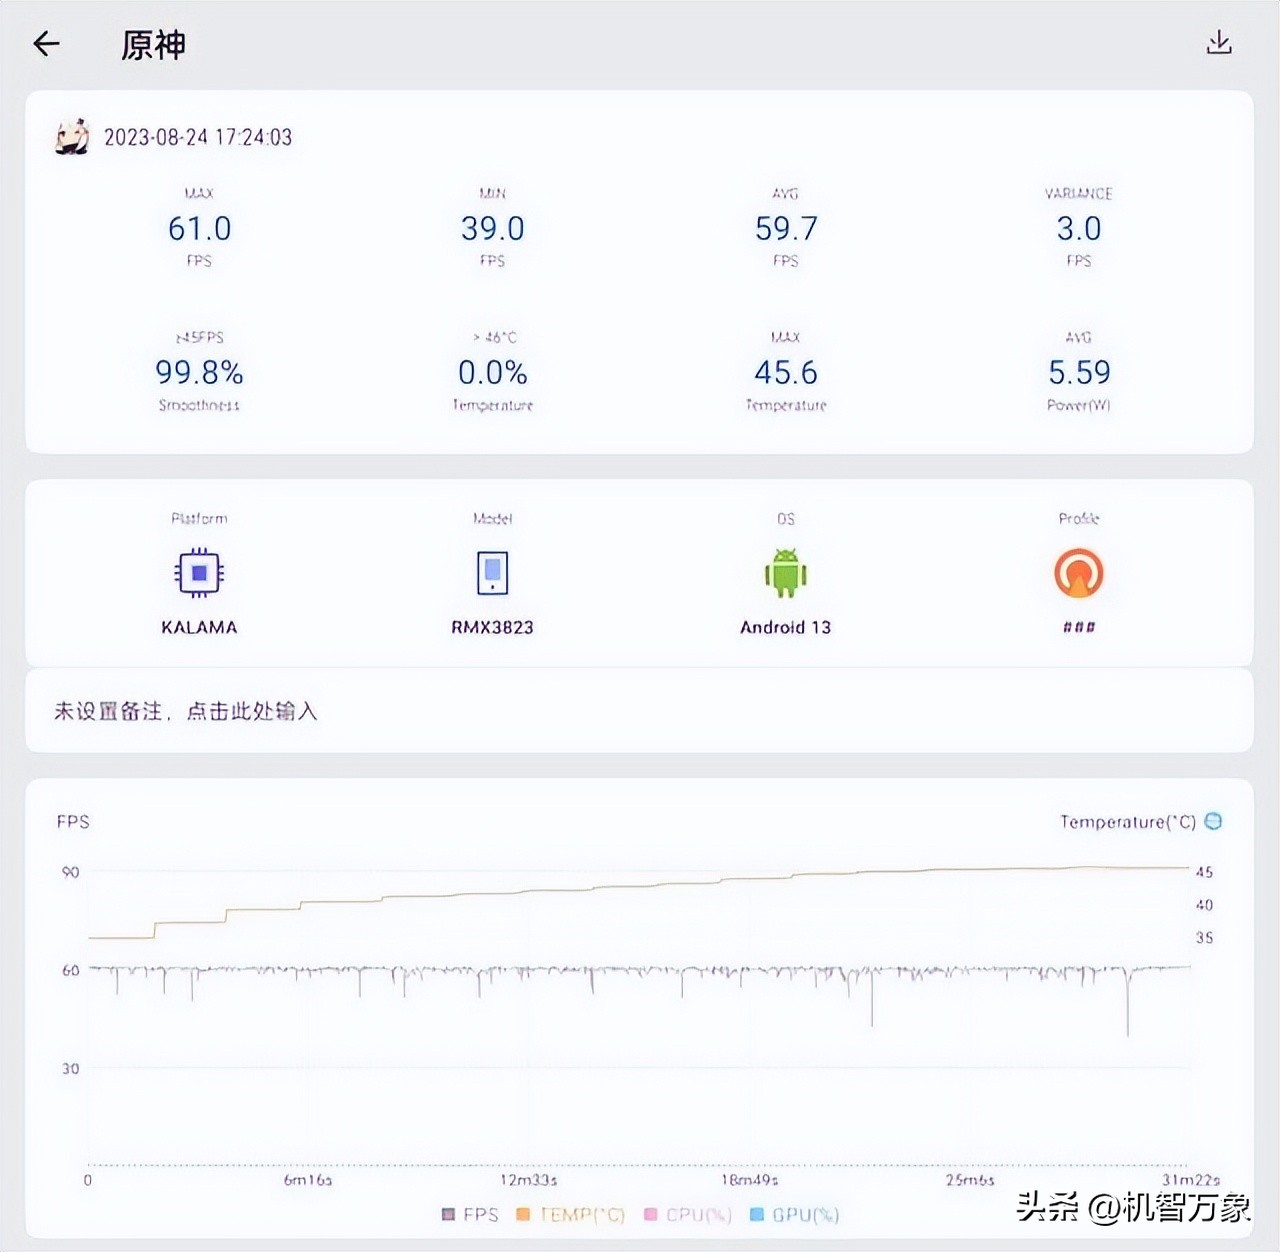
Task: Click the 原神 title in the header
Action: click(x=150, y=46)
